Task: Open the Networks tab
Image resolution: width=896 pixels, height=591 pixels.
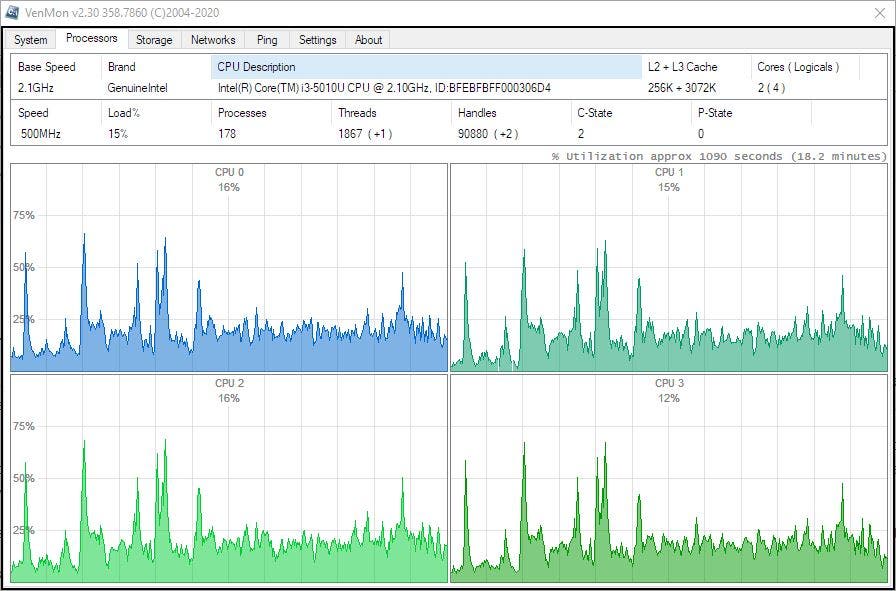Action: pyautogui.click(x=213, y=40)
